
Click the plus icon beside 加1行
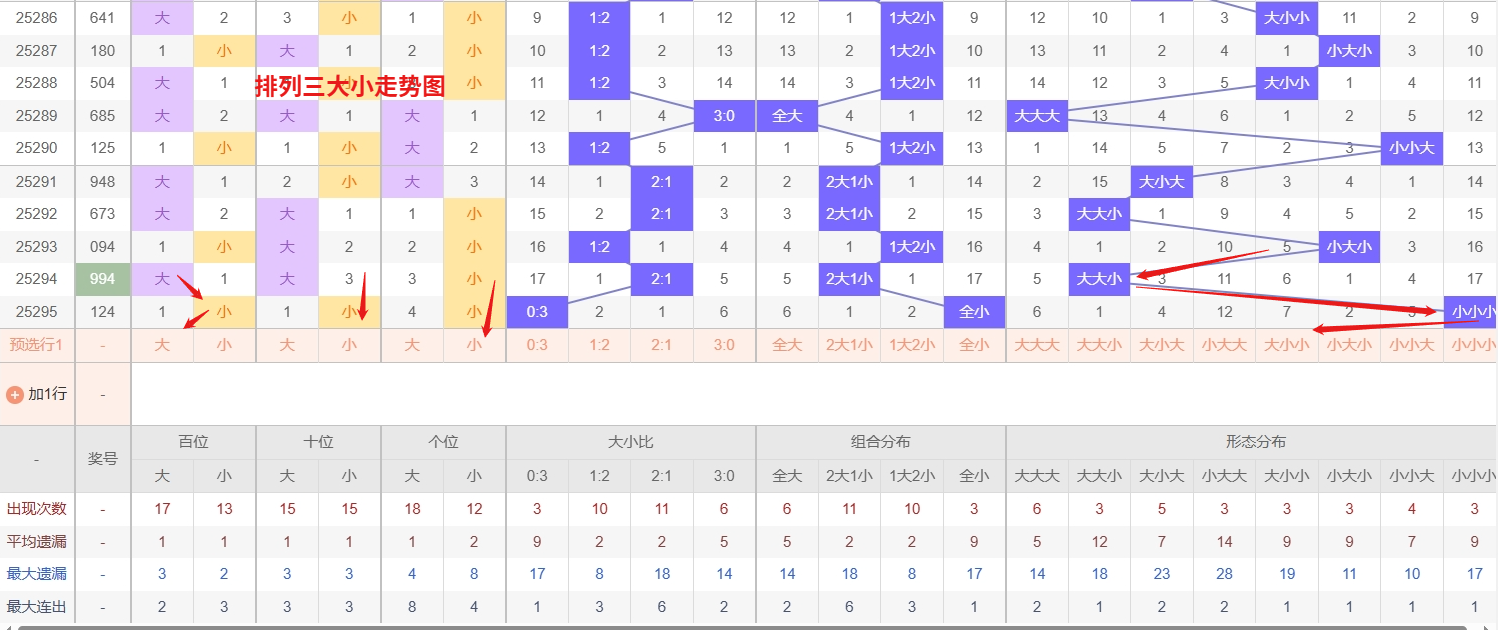[15, 394]
